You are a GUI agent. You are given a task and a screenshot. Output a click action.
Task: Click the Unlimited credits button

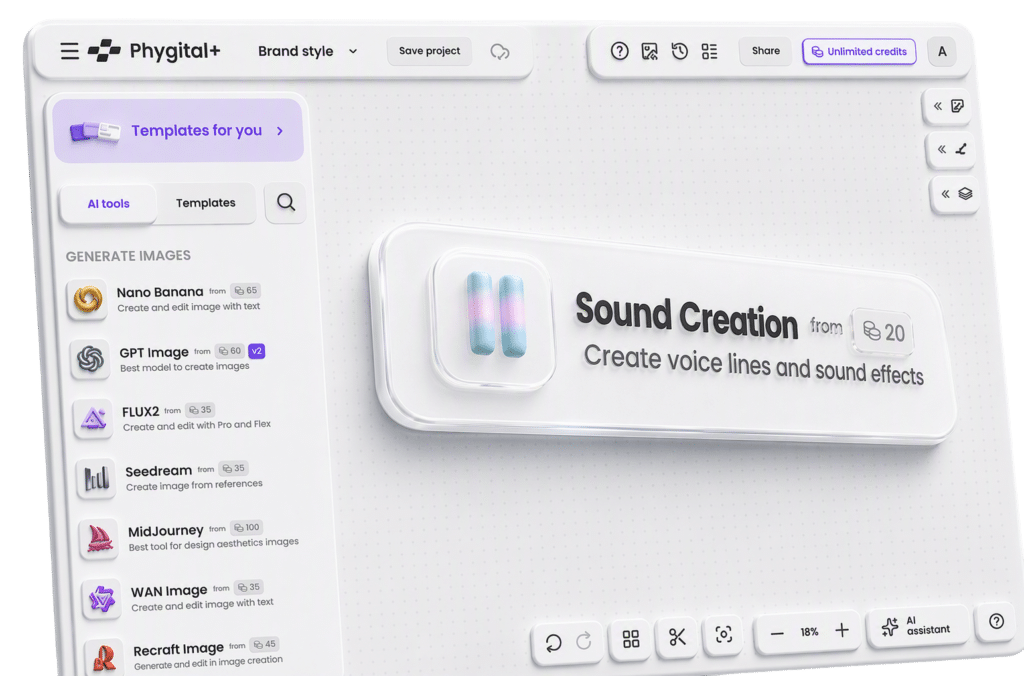[x=859, y=52]
